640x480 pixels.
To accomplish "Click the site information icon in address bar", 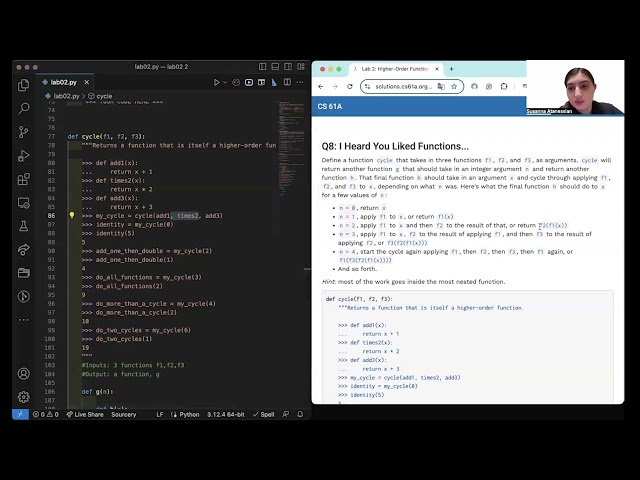I will coord(367,87).
